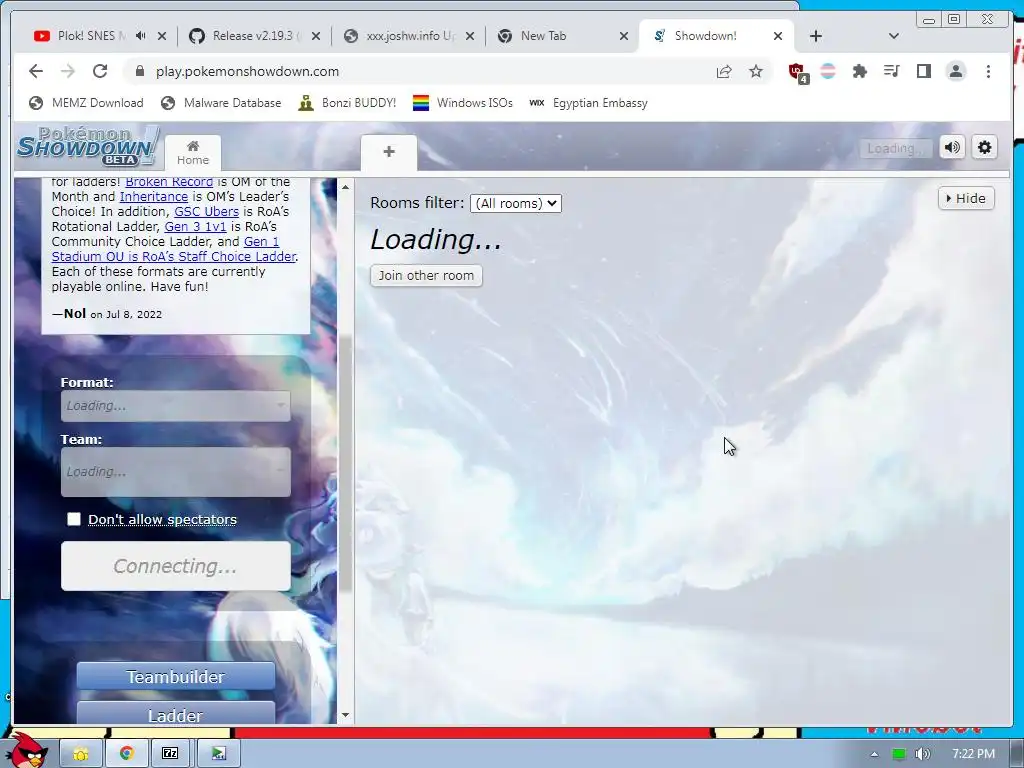Click the green tray status icon
The width and height of the screenshot is (1024, 768).
(899, 754)
